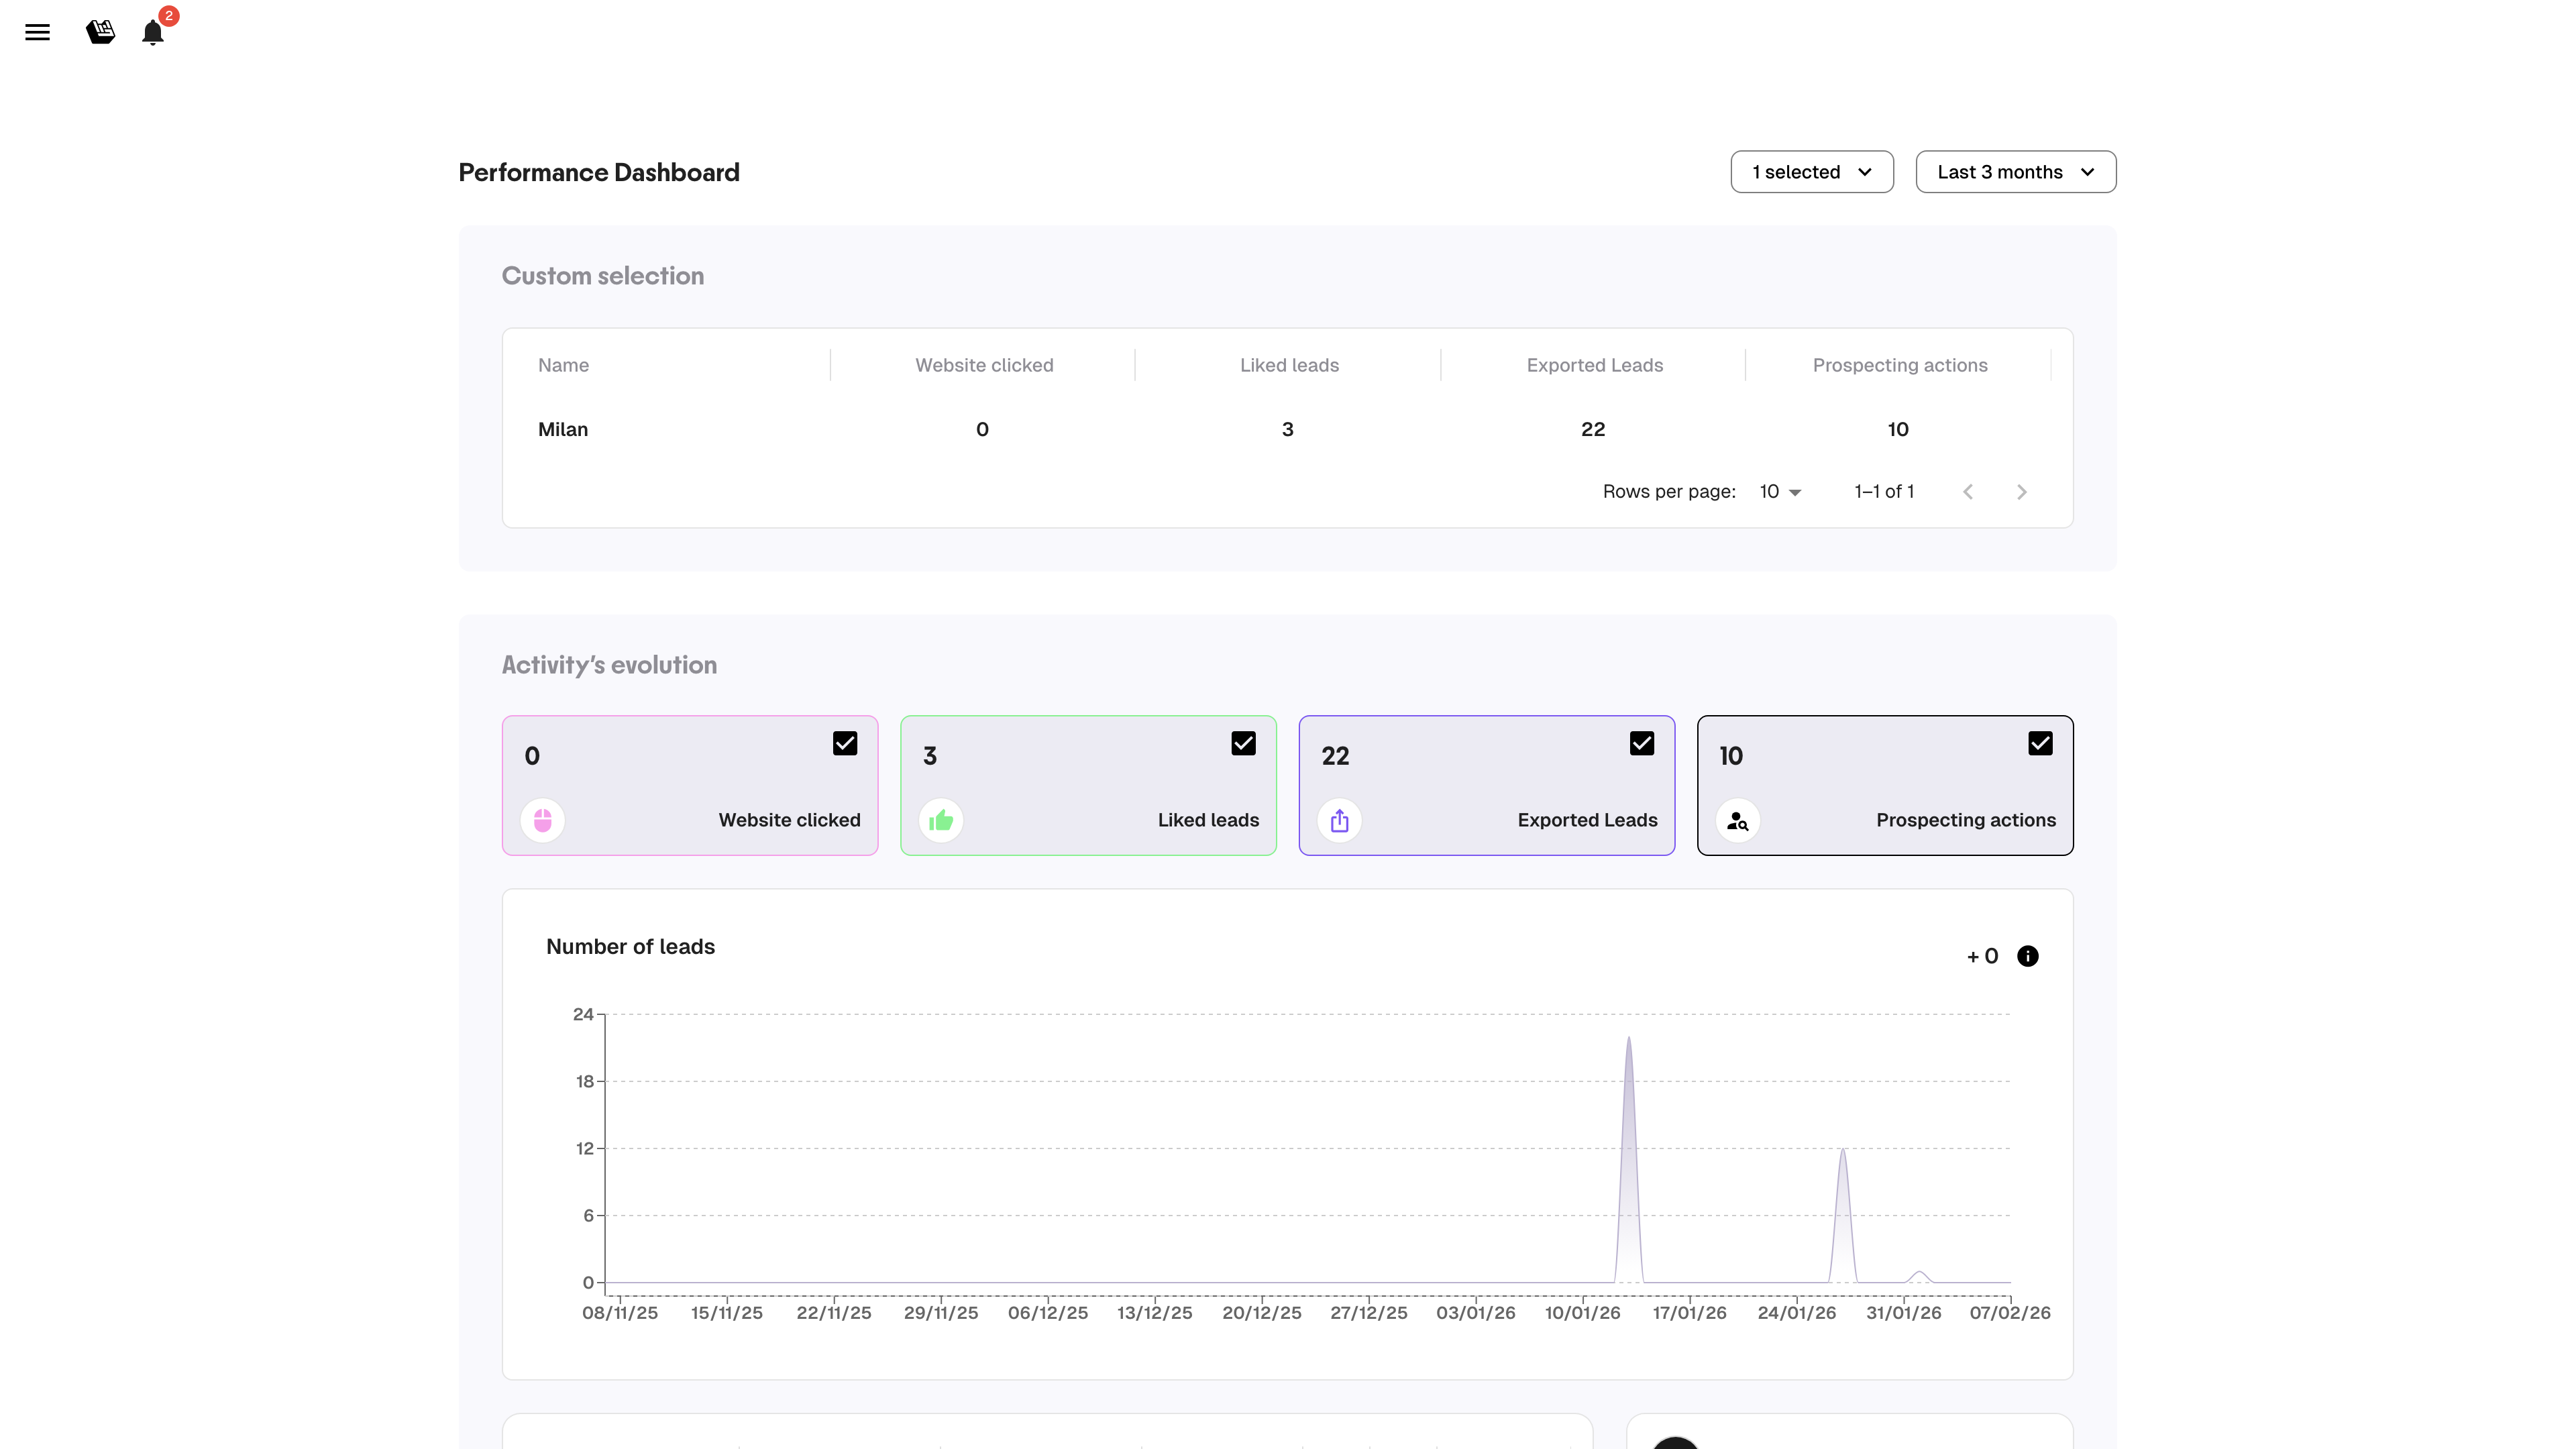Screen dimensions: 2576x1449
Task: Expand the 'Last 3 months' dropdown
Action: click(2015, 172)
